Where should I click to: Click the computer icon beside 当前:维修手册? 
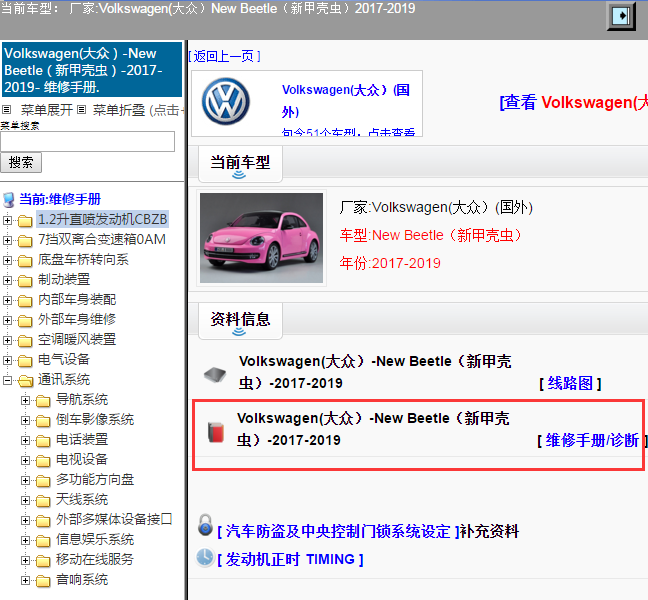click(9, 200)
